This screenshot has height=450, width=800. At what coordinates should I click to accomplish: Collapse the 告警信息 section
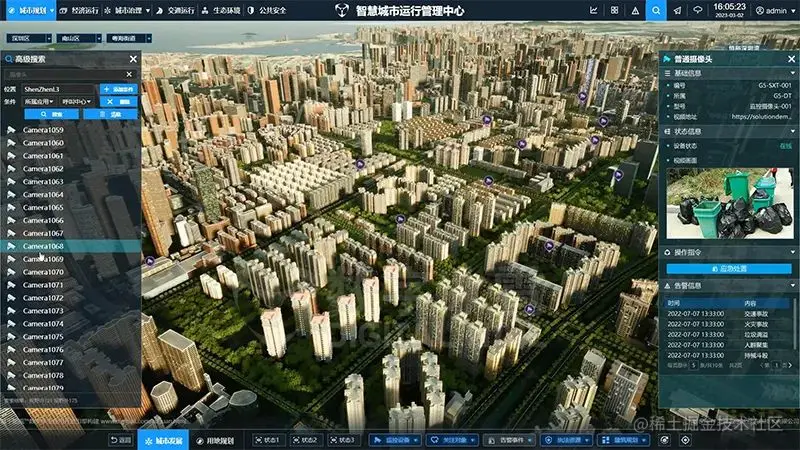tap(793, 286)
